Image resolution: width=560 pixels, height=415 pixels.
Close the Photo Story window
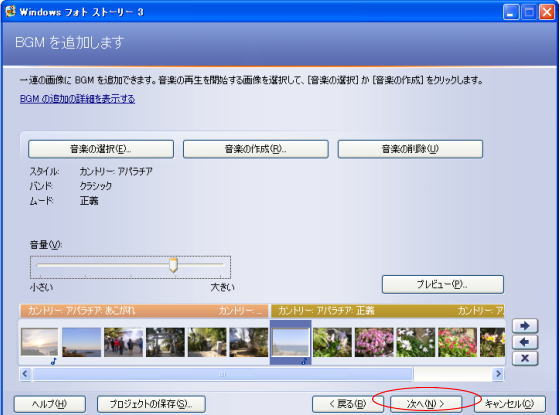click(546, 12)
